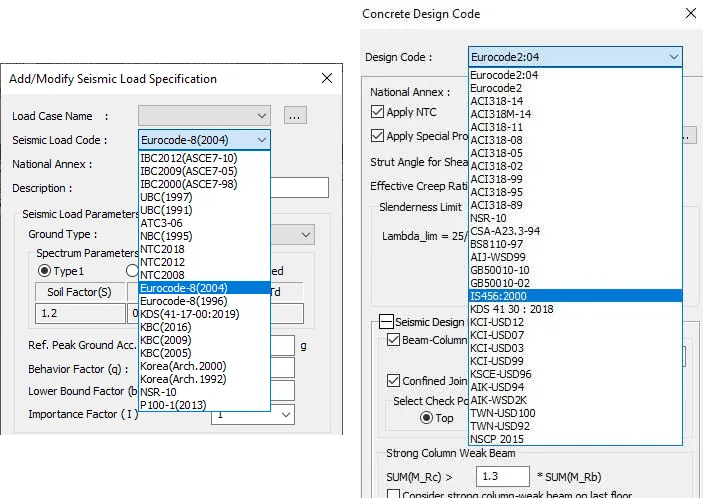Pick Korea(Arch.1992) from the list
This screenshot has height=498, width=703.
click(204, 379)
